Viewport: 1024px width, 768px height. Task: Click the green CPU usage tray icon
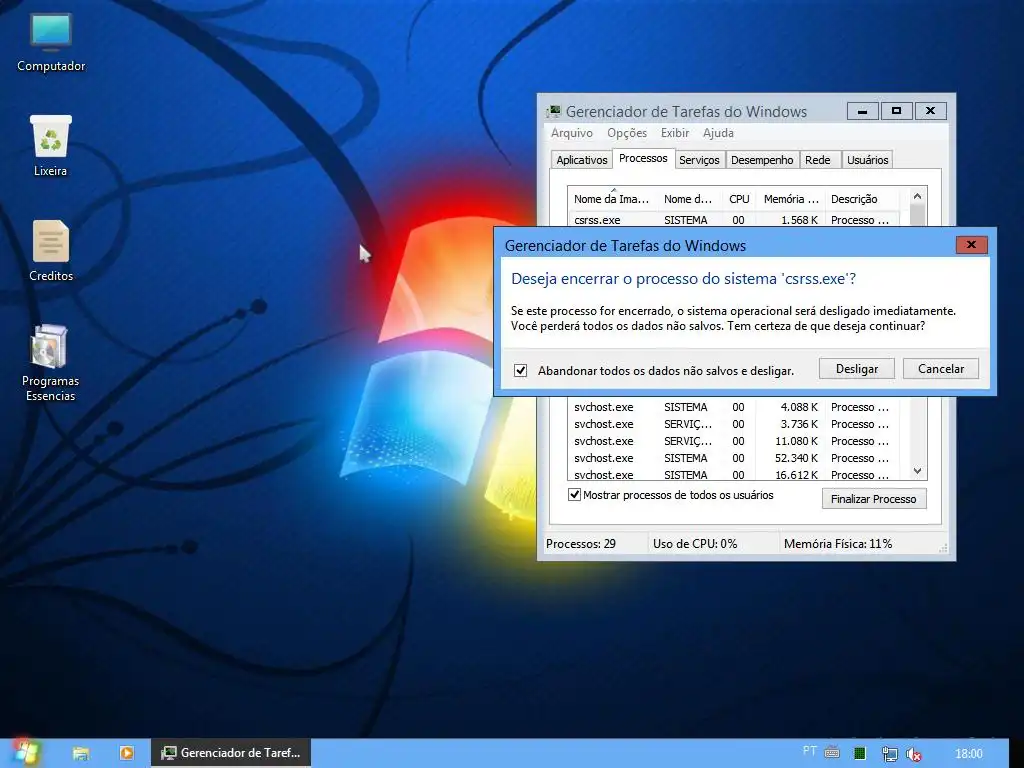pos(860,754)
